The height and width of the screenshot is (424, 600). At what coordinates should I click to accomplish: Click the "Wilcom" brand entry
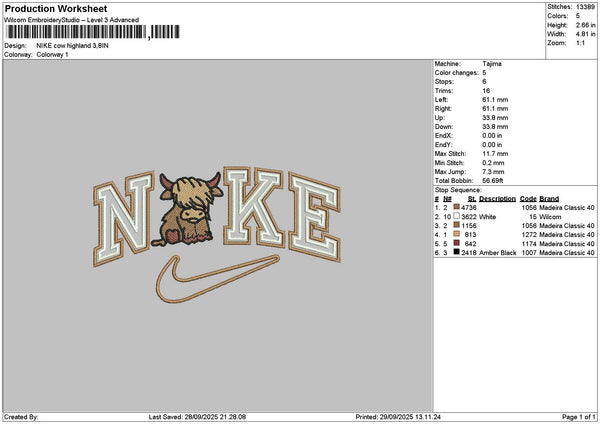550,217
